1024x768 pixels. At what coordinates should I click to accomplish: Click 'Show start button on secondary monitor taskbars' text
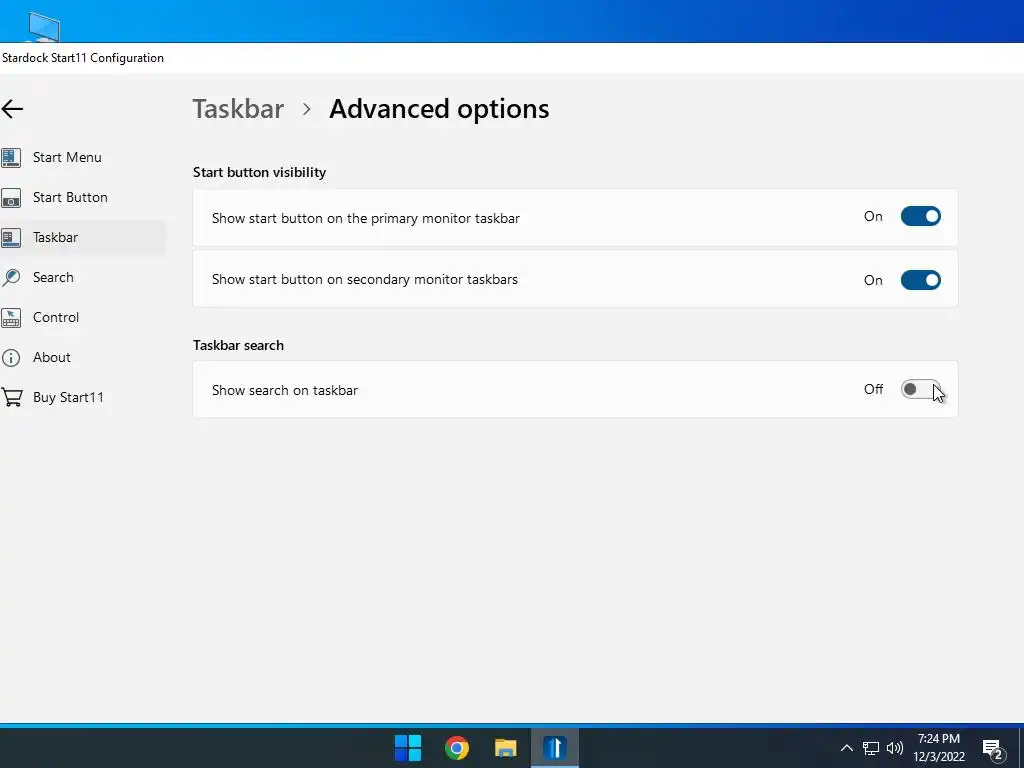364,279
